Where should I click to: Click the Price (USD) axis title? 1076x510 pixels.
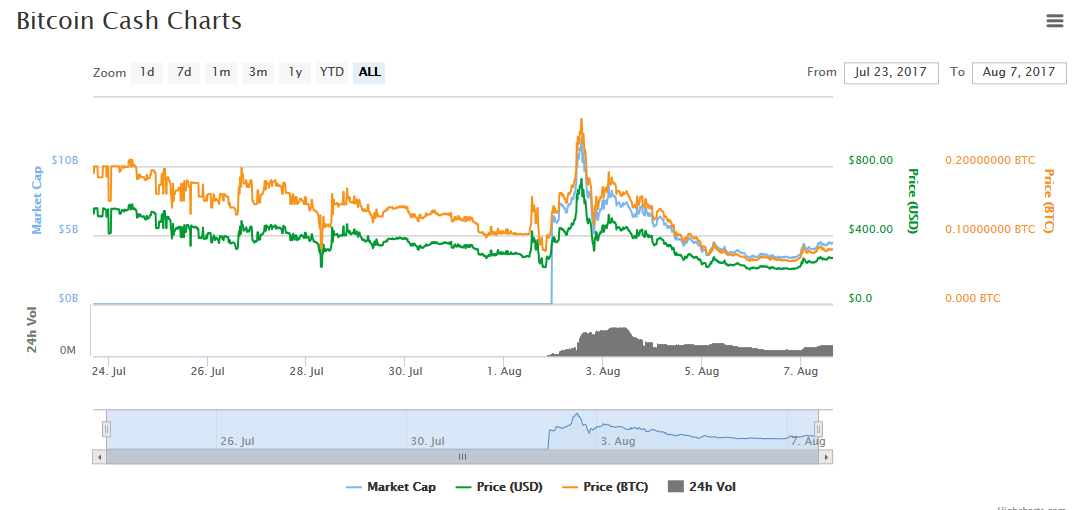pos(913,201)
